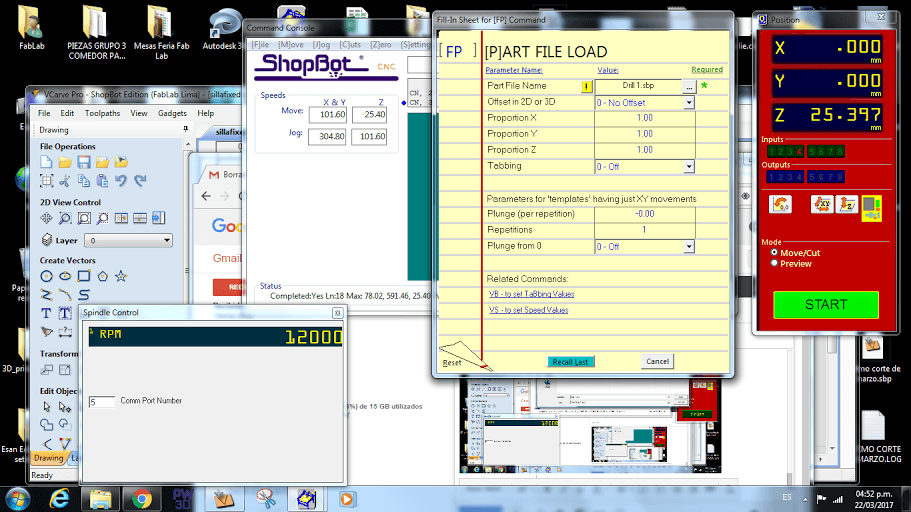Select the Move/Cut mode radio button
This screenshot has width=911, height=512.
click(774, 252)
